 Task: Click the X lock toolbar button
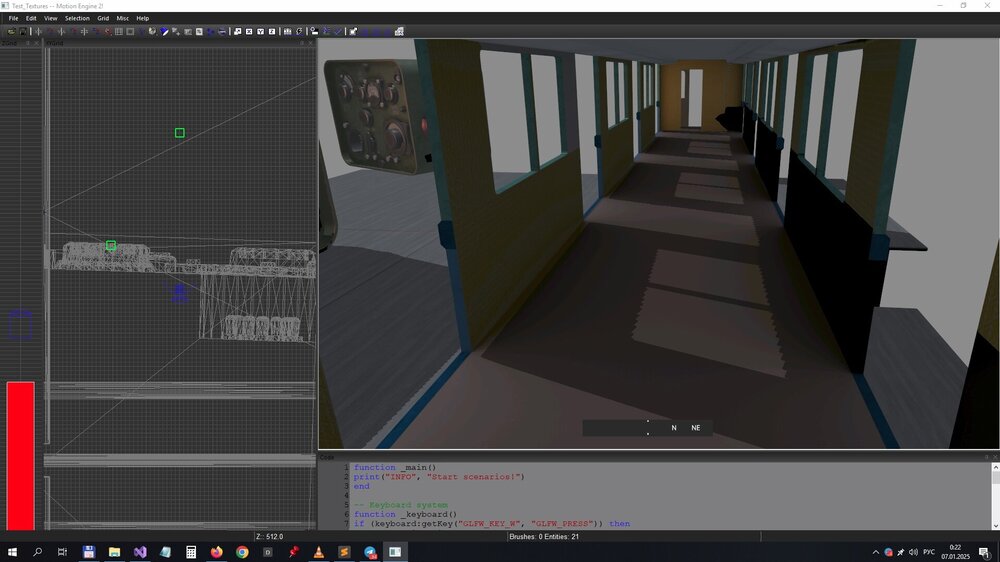coord(249,31)
